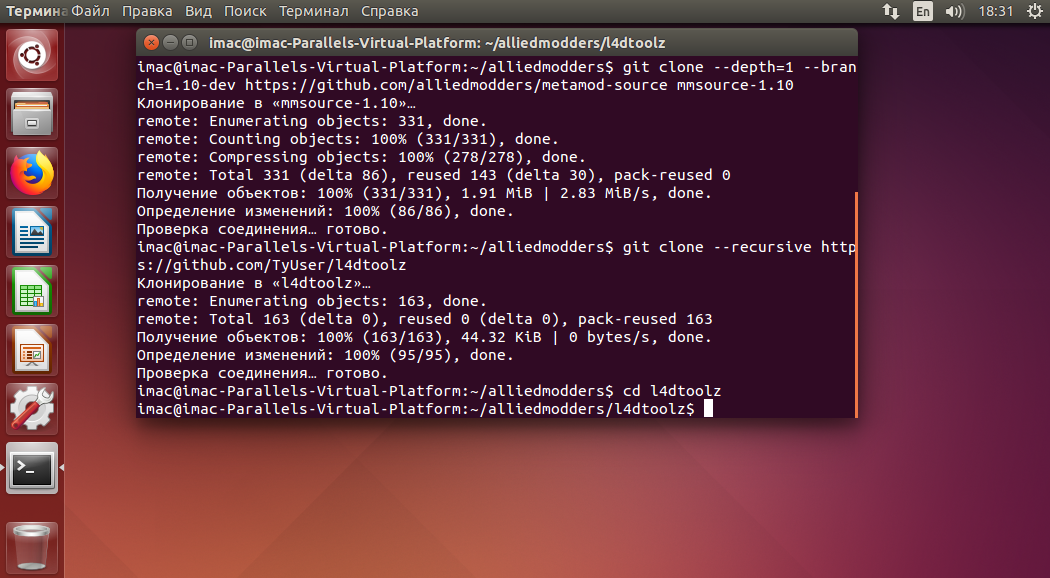Show the calendar from 18:31 clock
The image size is (1050, 578).
996,11
